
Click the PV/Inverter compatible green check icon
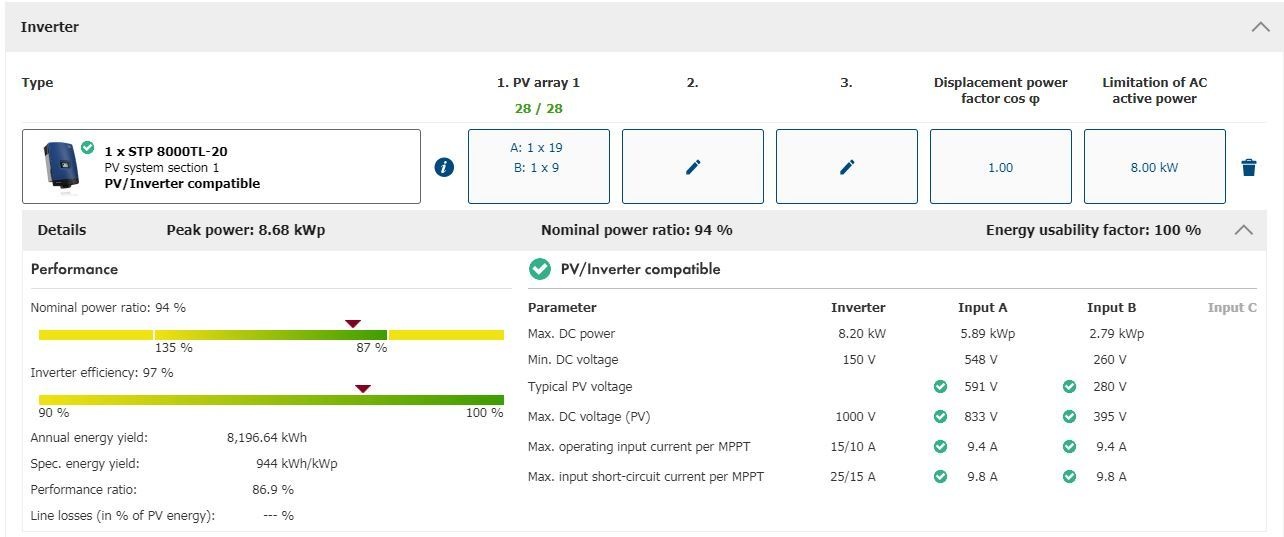tap(540, 269)
